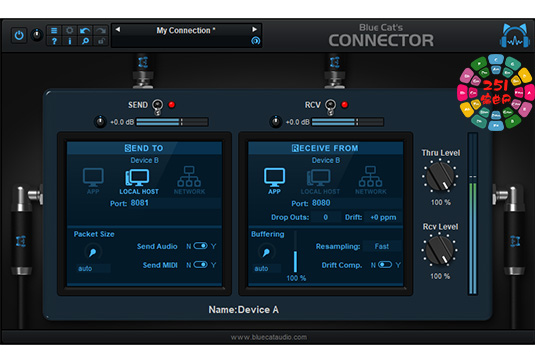Click the SEND connector jack icon
535x363 pixels.
(x=157, y=106)
